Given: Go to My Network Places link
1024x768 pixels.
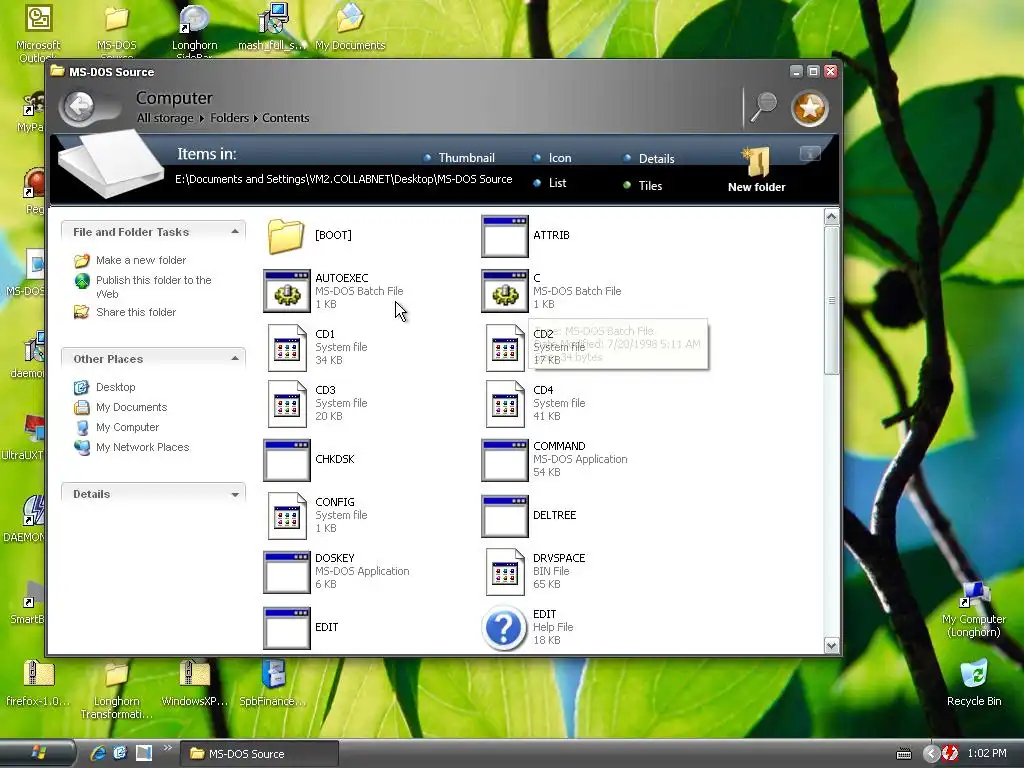Looking at the screenshot, I should pyautogui.click(x=142, y=447).
